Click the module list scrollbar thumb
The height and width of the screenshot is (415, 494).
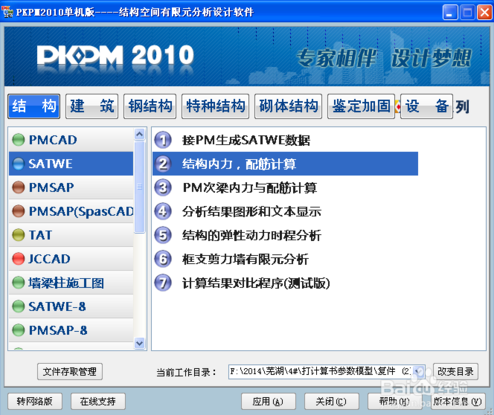[x=140, y=187]
